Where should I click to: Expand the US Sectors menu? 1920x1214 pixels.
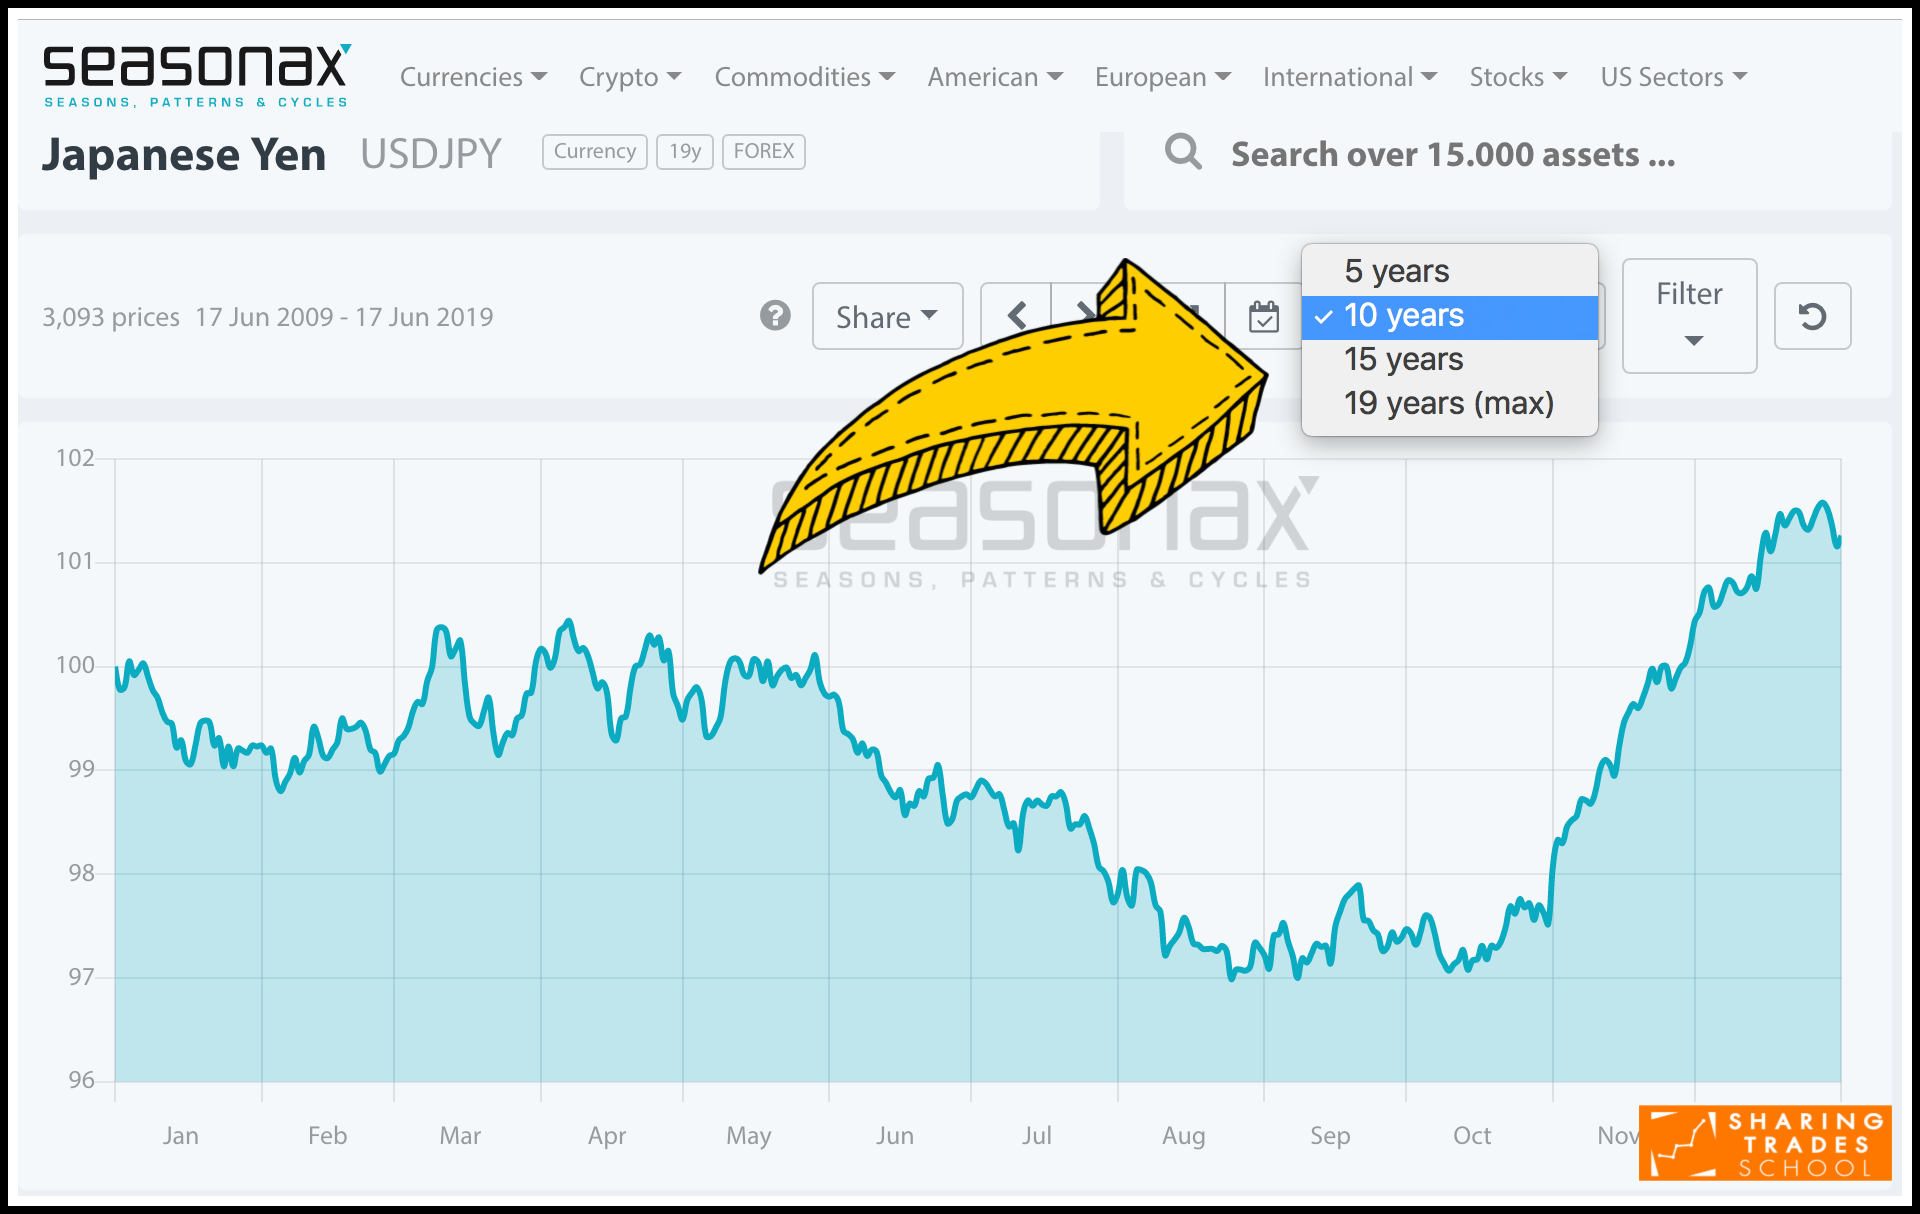tap(1673, 77)
